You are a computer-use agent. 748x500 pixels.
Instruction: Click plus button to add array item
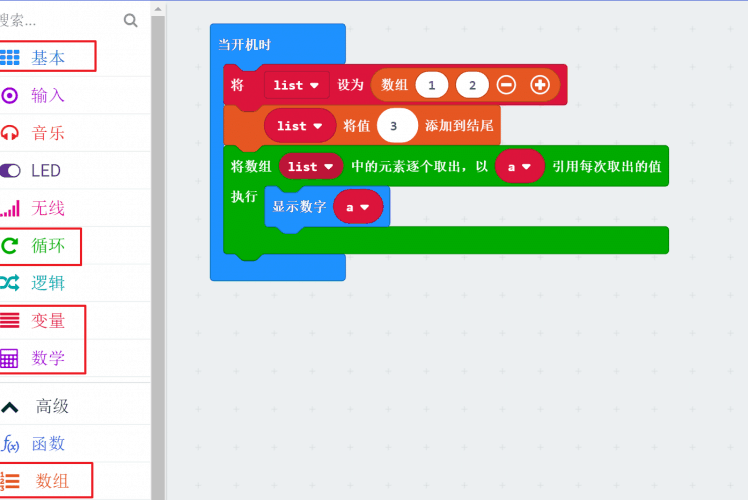540,85
